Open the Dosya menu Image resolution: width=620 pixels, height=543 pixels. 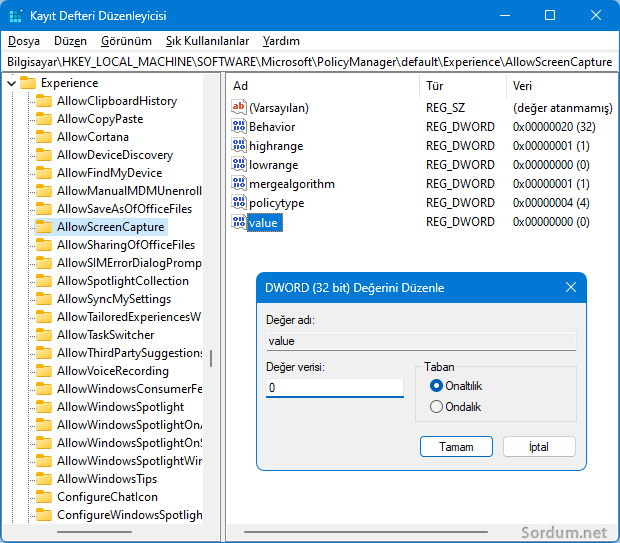coord(24,41)
